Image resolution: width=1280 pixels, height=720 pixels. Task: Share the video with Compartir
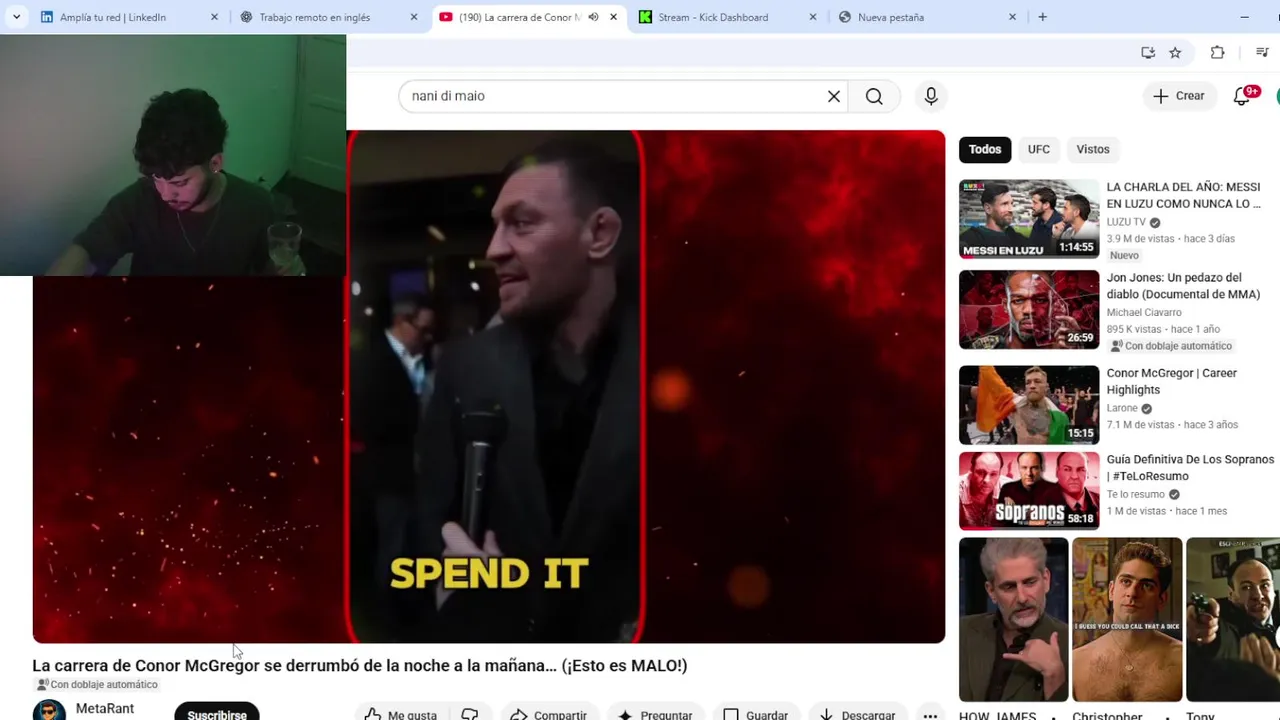[548, 714]
